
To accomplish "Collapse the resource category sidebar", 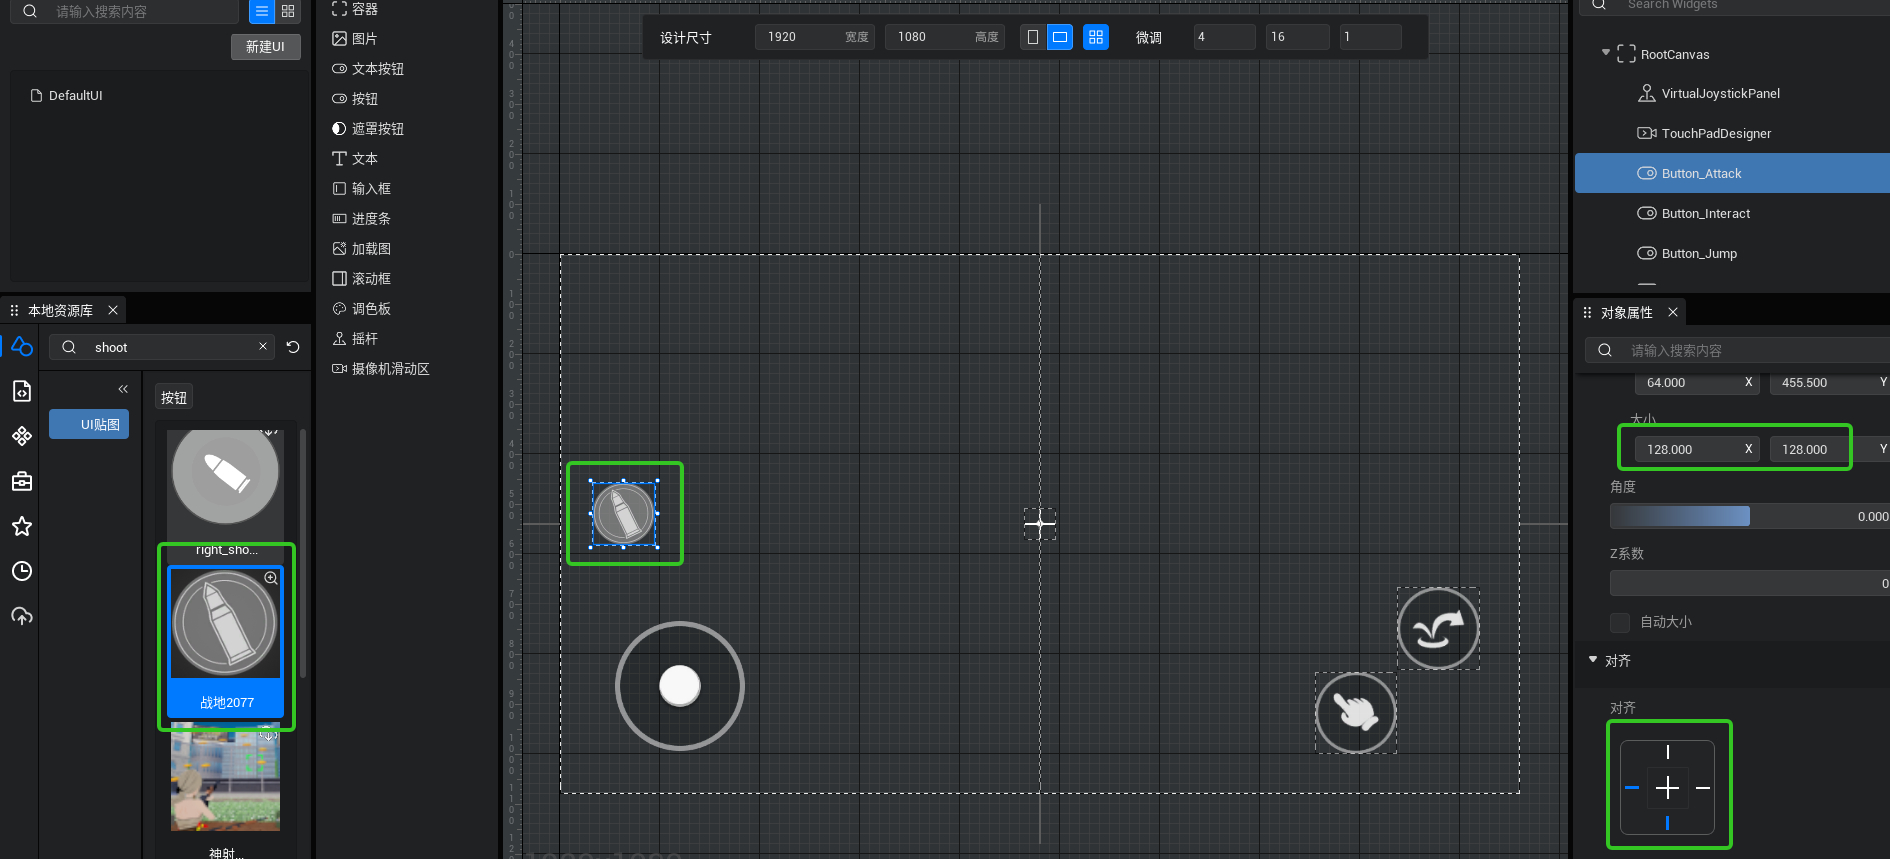I will [123, 389].
